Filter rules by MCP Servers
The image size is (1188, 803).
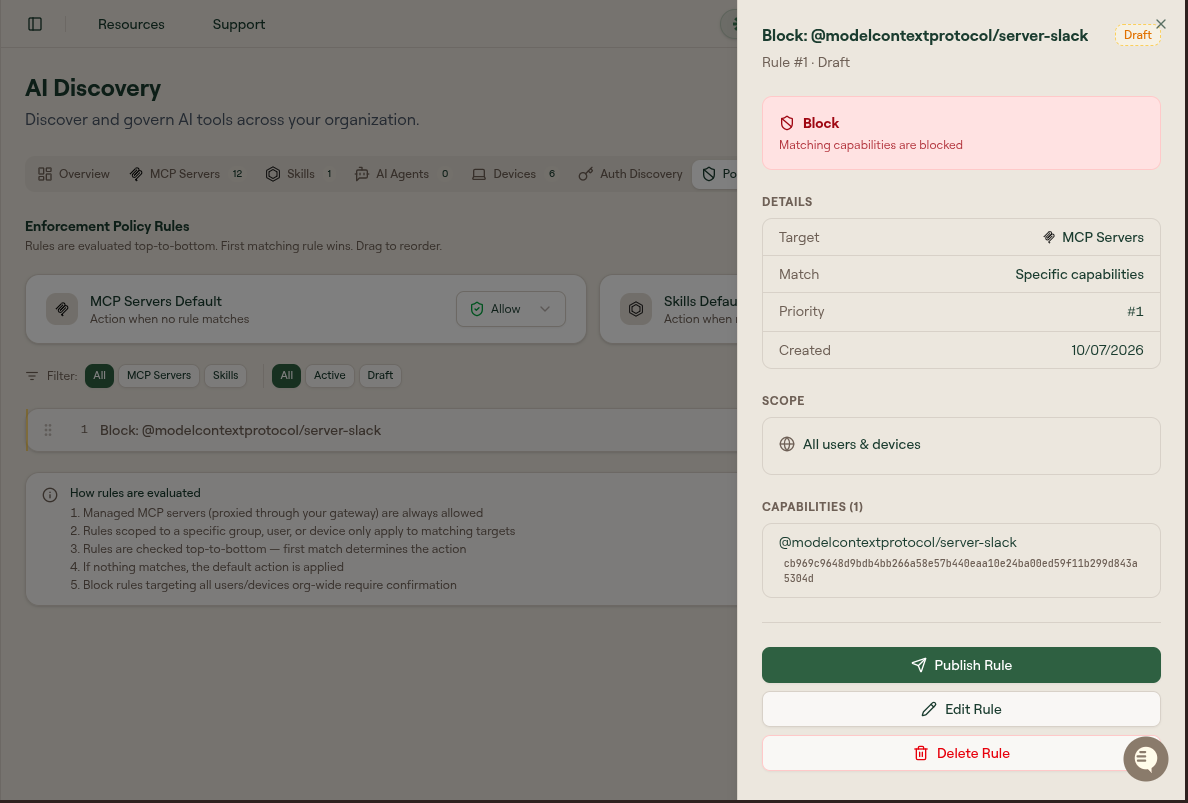tap(159, 376)
